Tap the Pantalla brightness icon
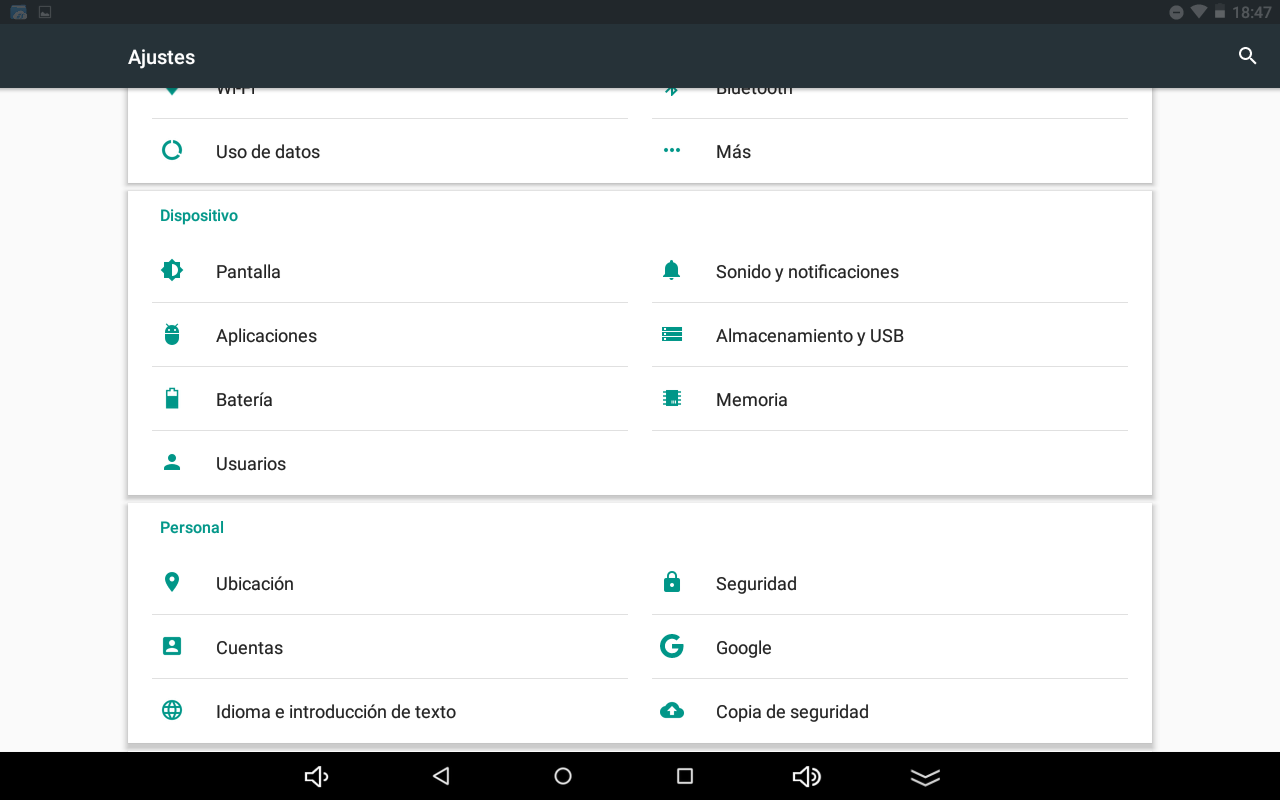Image resolution: width=1280 pixels, height=800 pixels. 172,270
